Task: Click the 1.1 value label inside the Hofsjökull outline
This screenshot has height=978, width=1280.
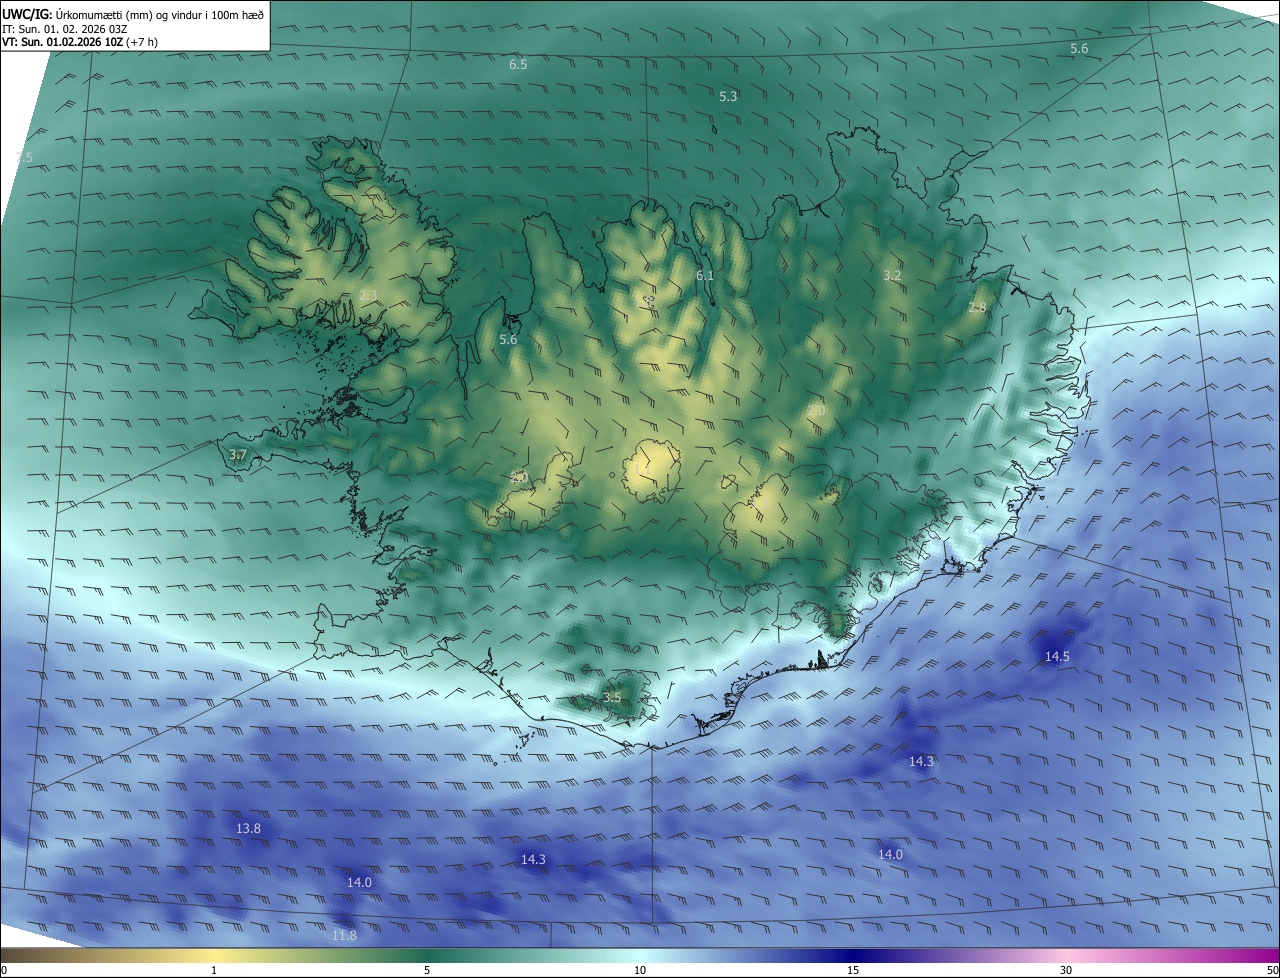Action: click(x=641, y=468)
